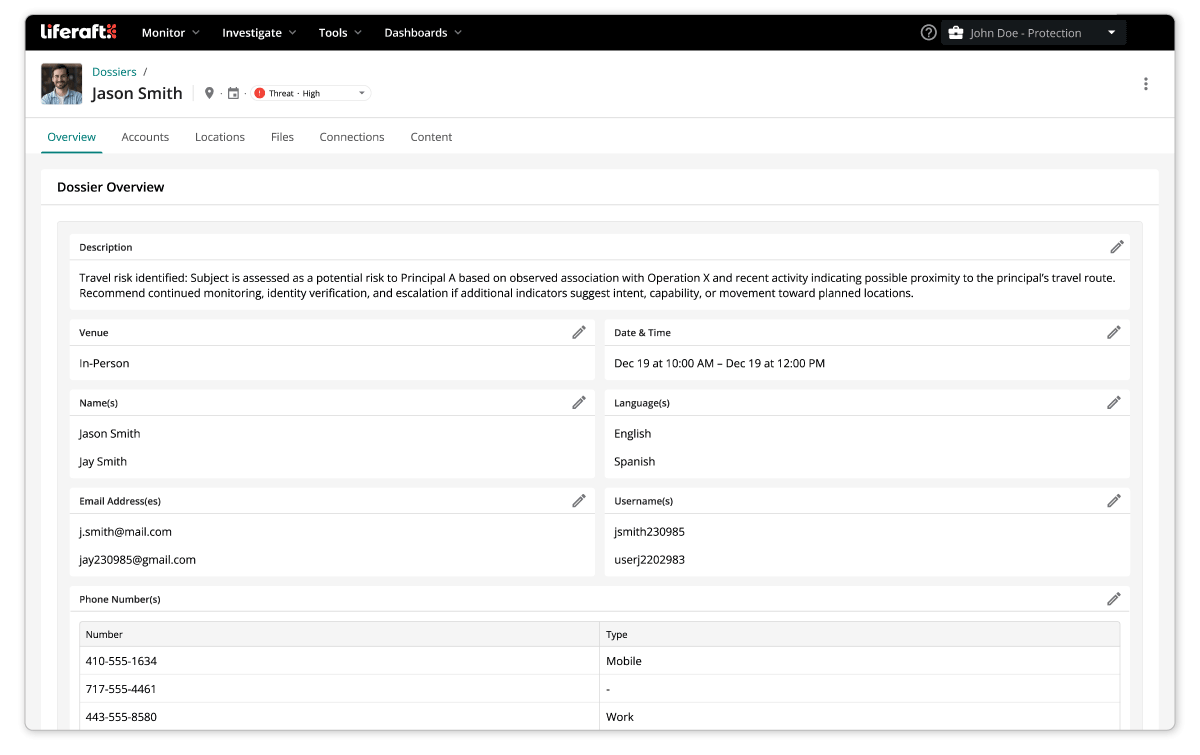Click phone number 717-555-4461

point(121,689)
